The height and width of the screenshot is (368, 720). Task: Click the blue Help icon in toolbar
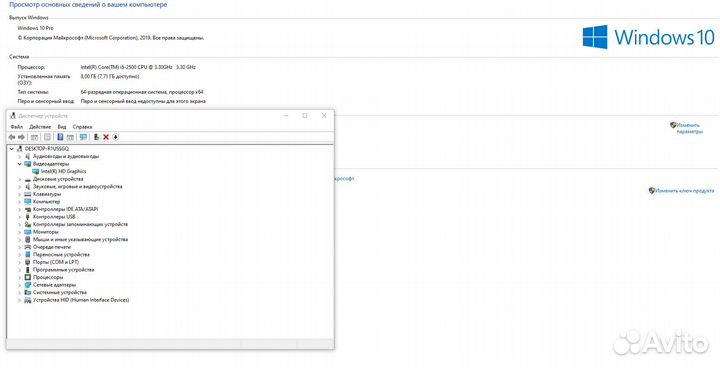[x=60, y=137]
